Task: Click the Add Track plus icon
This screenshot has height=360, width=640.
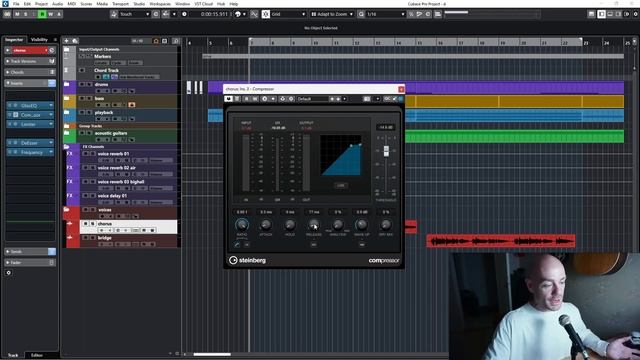Action: point(67,41)
